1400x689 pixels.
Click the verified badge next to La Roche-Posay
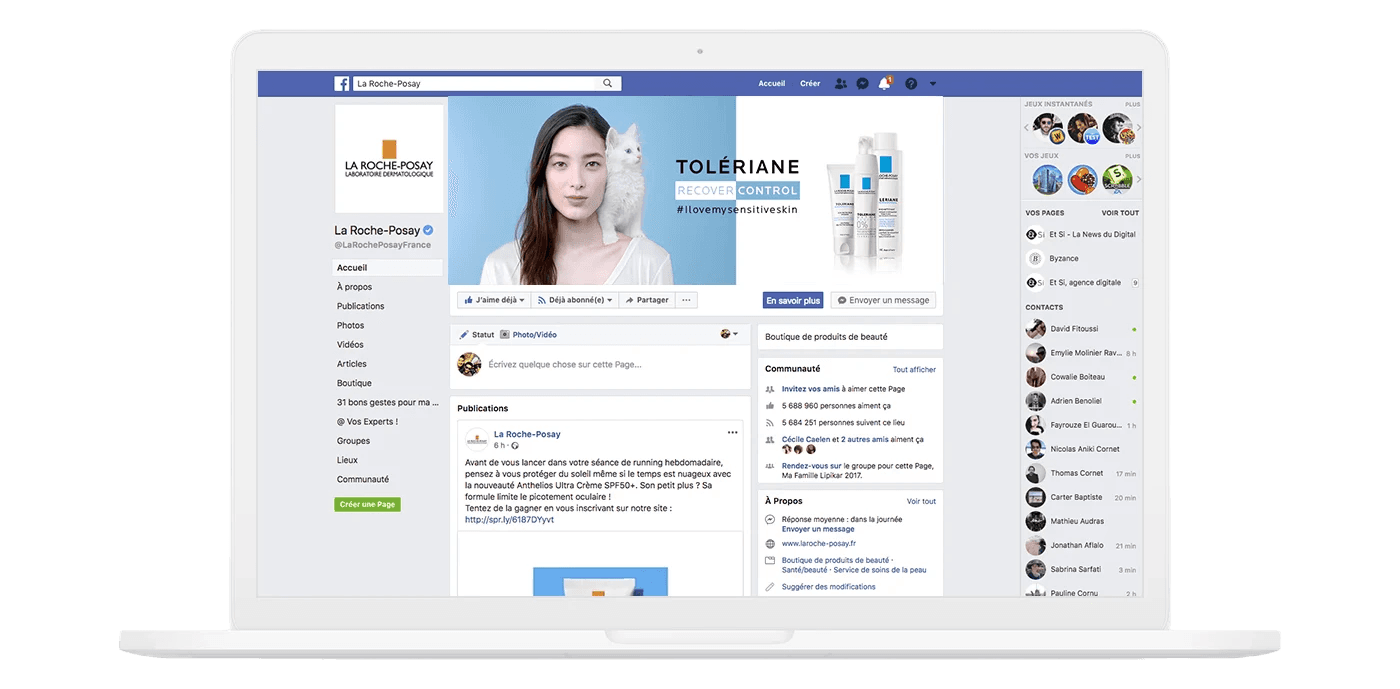[428, 231]
